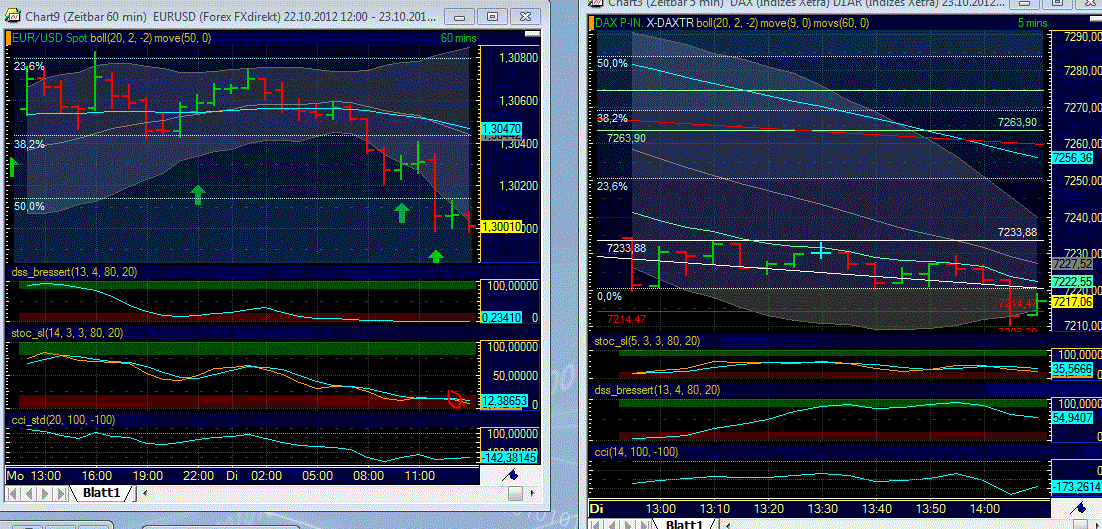Click the stoc_sl(14, 3, 3, 80, 20) indicator label
1102x529 pixels.
pyautogui.click(x=67, y=332)
